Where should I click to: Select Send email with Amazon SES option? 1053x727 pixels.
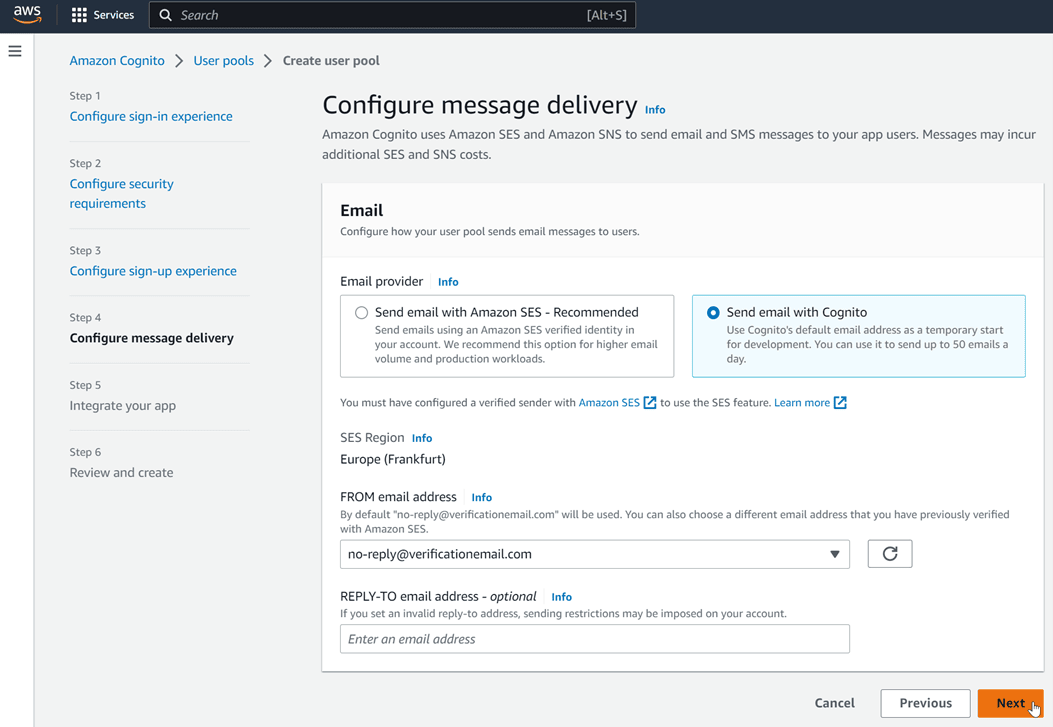(361, 312)
